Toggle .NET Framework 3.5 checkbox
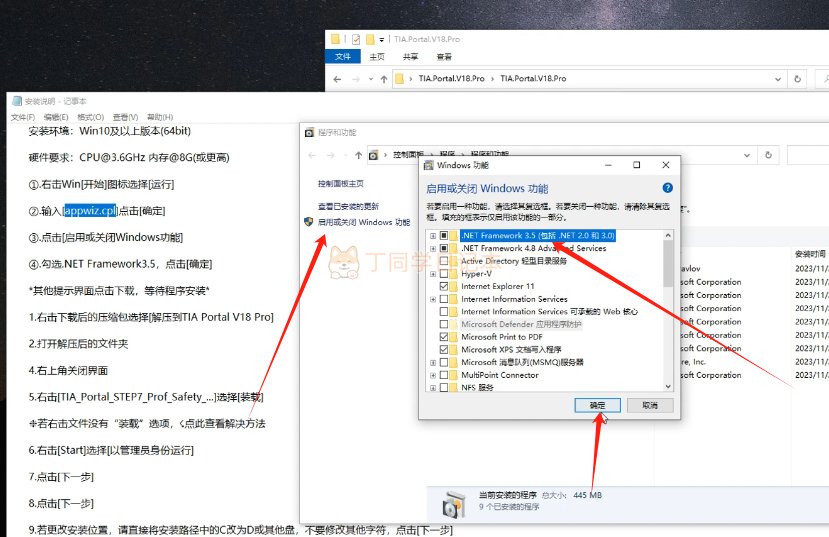This screenshot has height=537, width=829. click(444, 235)
